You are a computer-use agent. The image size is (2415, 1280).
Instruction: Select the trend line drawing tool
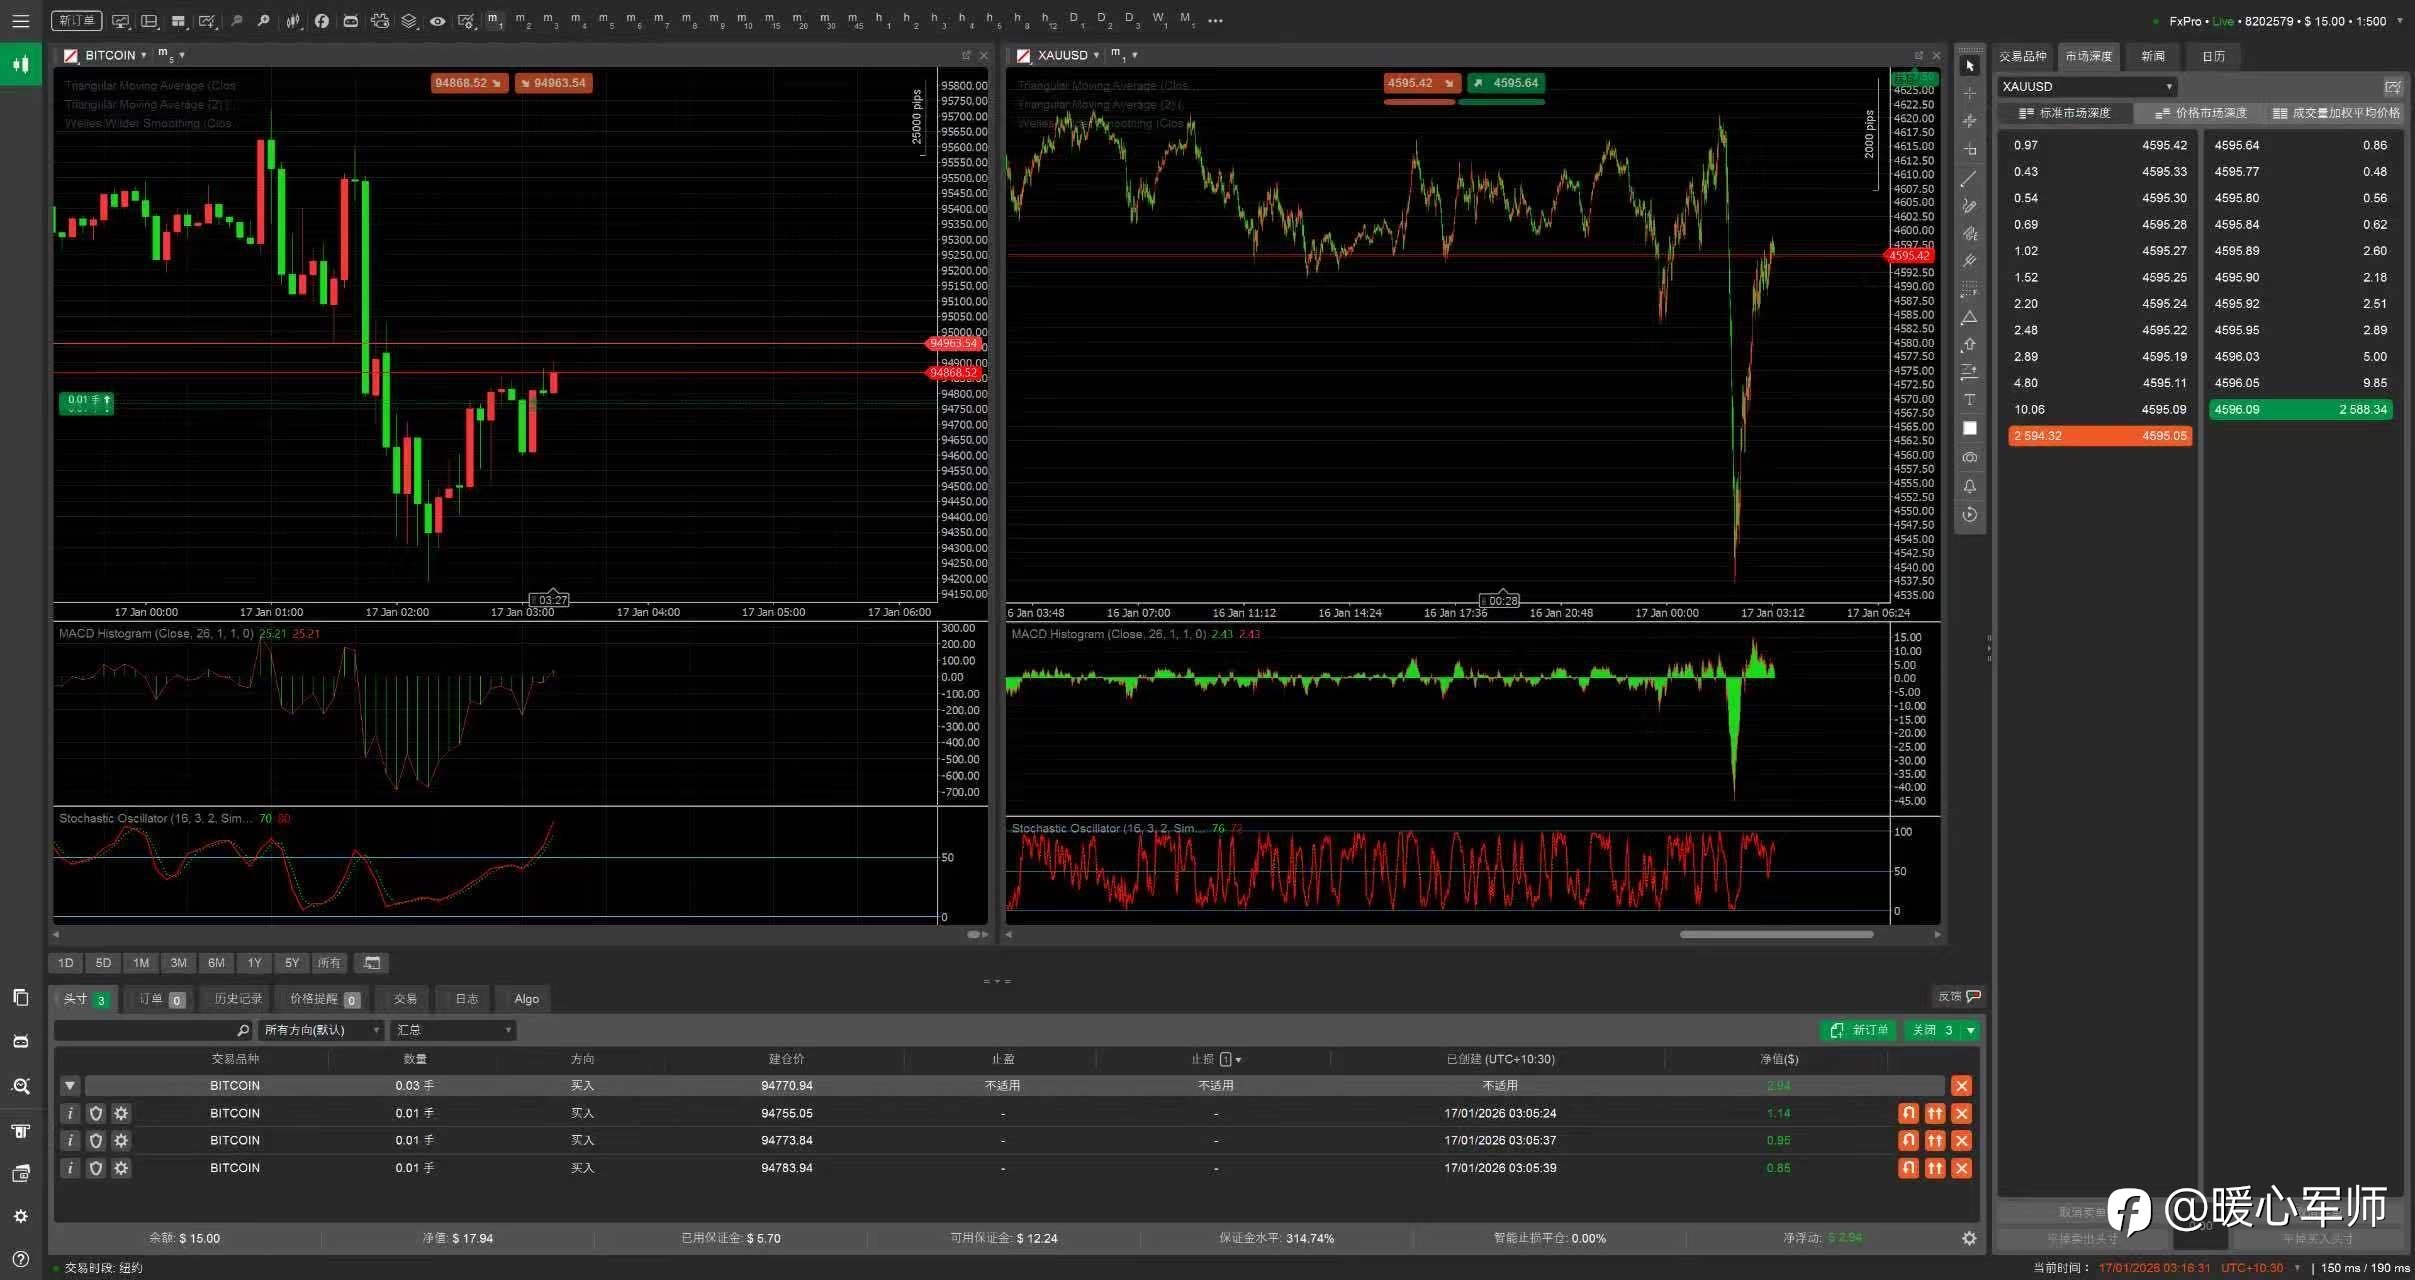pyautogui.click(x=1969, y=178)
